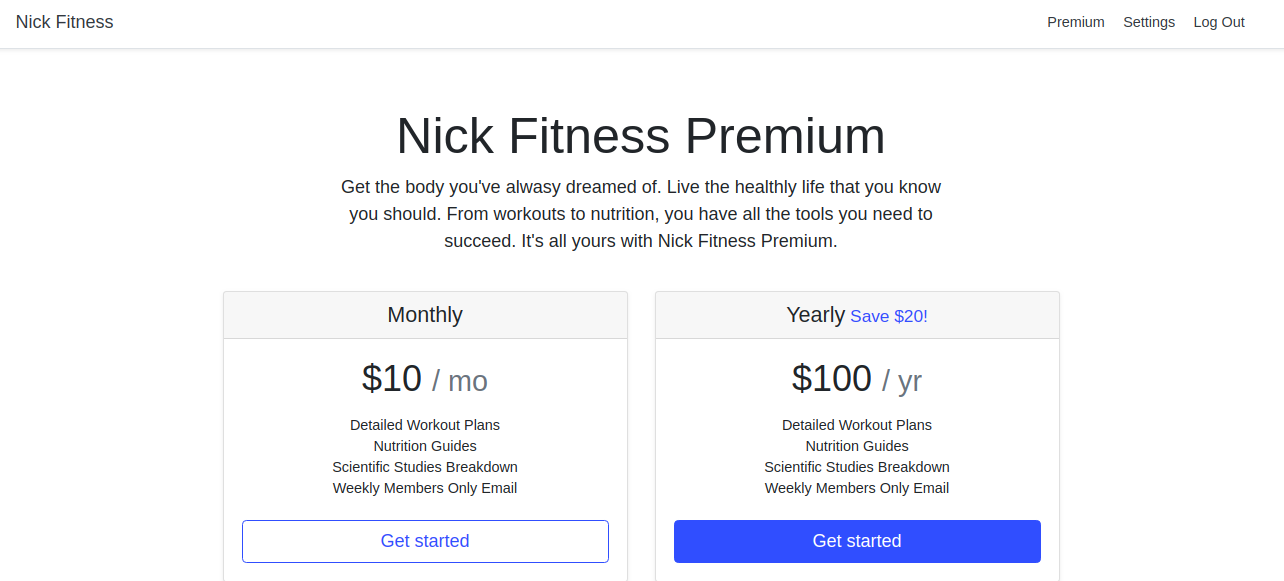Open the Premium nav item

click(x=1076, y=22)
